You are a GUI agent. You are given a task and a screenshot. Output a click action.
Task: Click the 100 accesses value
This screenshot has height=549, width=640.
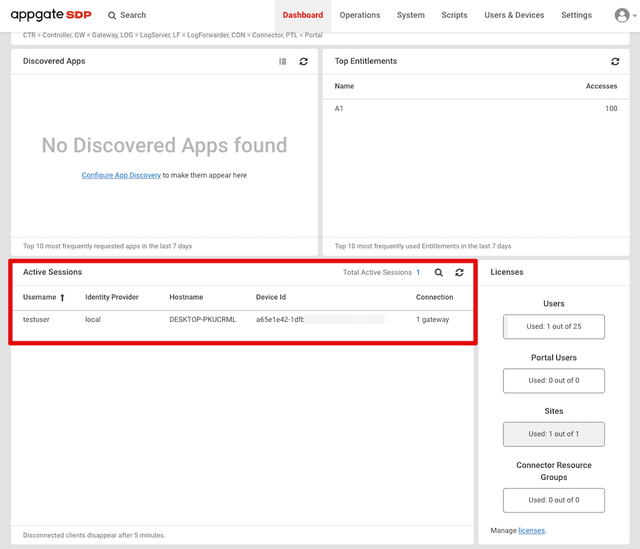611,109
